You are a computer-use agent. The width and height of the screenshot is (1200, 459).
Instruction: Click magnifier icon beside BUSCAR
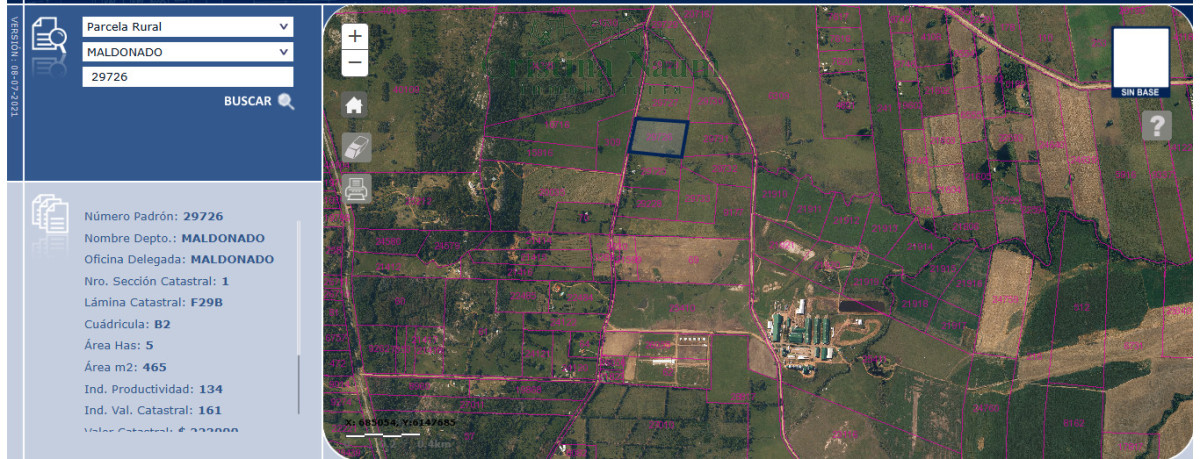point(286,101)
